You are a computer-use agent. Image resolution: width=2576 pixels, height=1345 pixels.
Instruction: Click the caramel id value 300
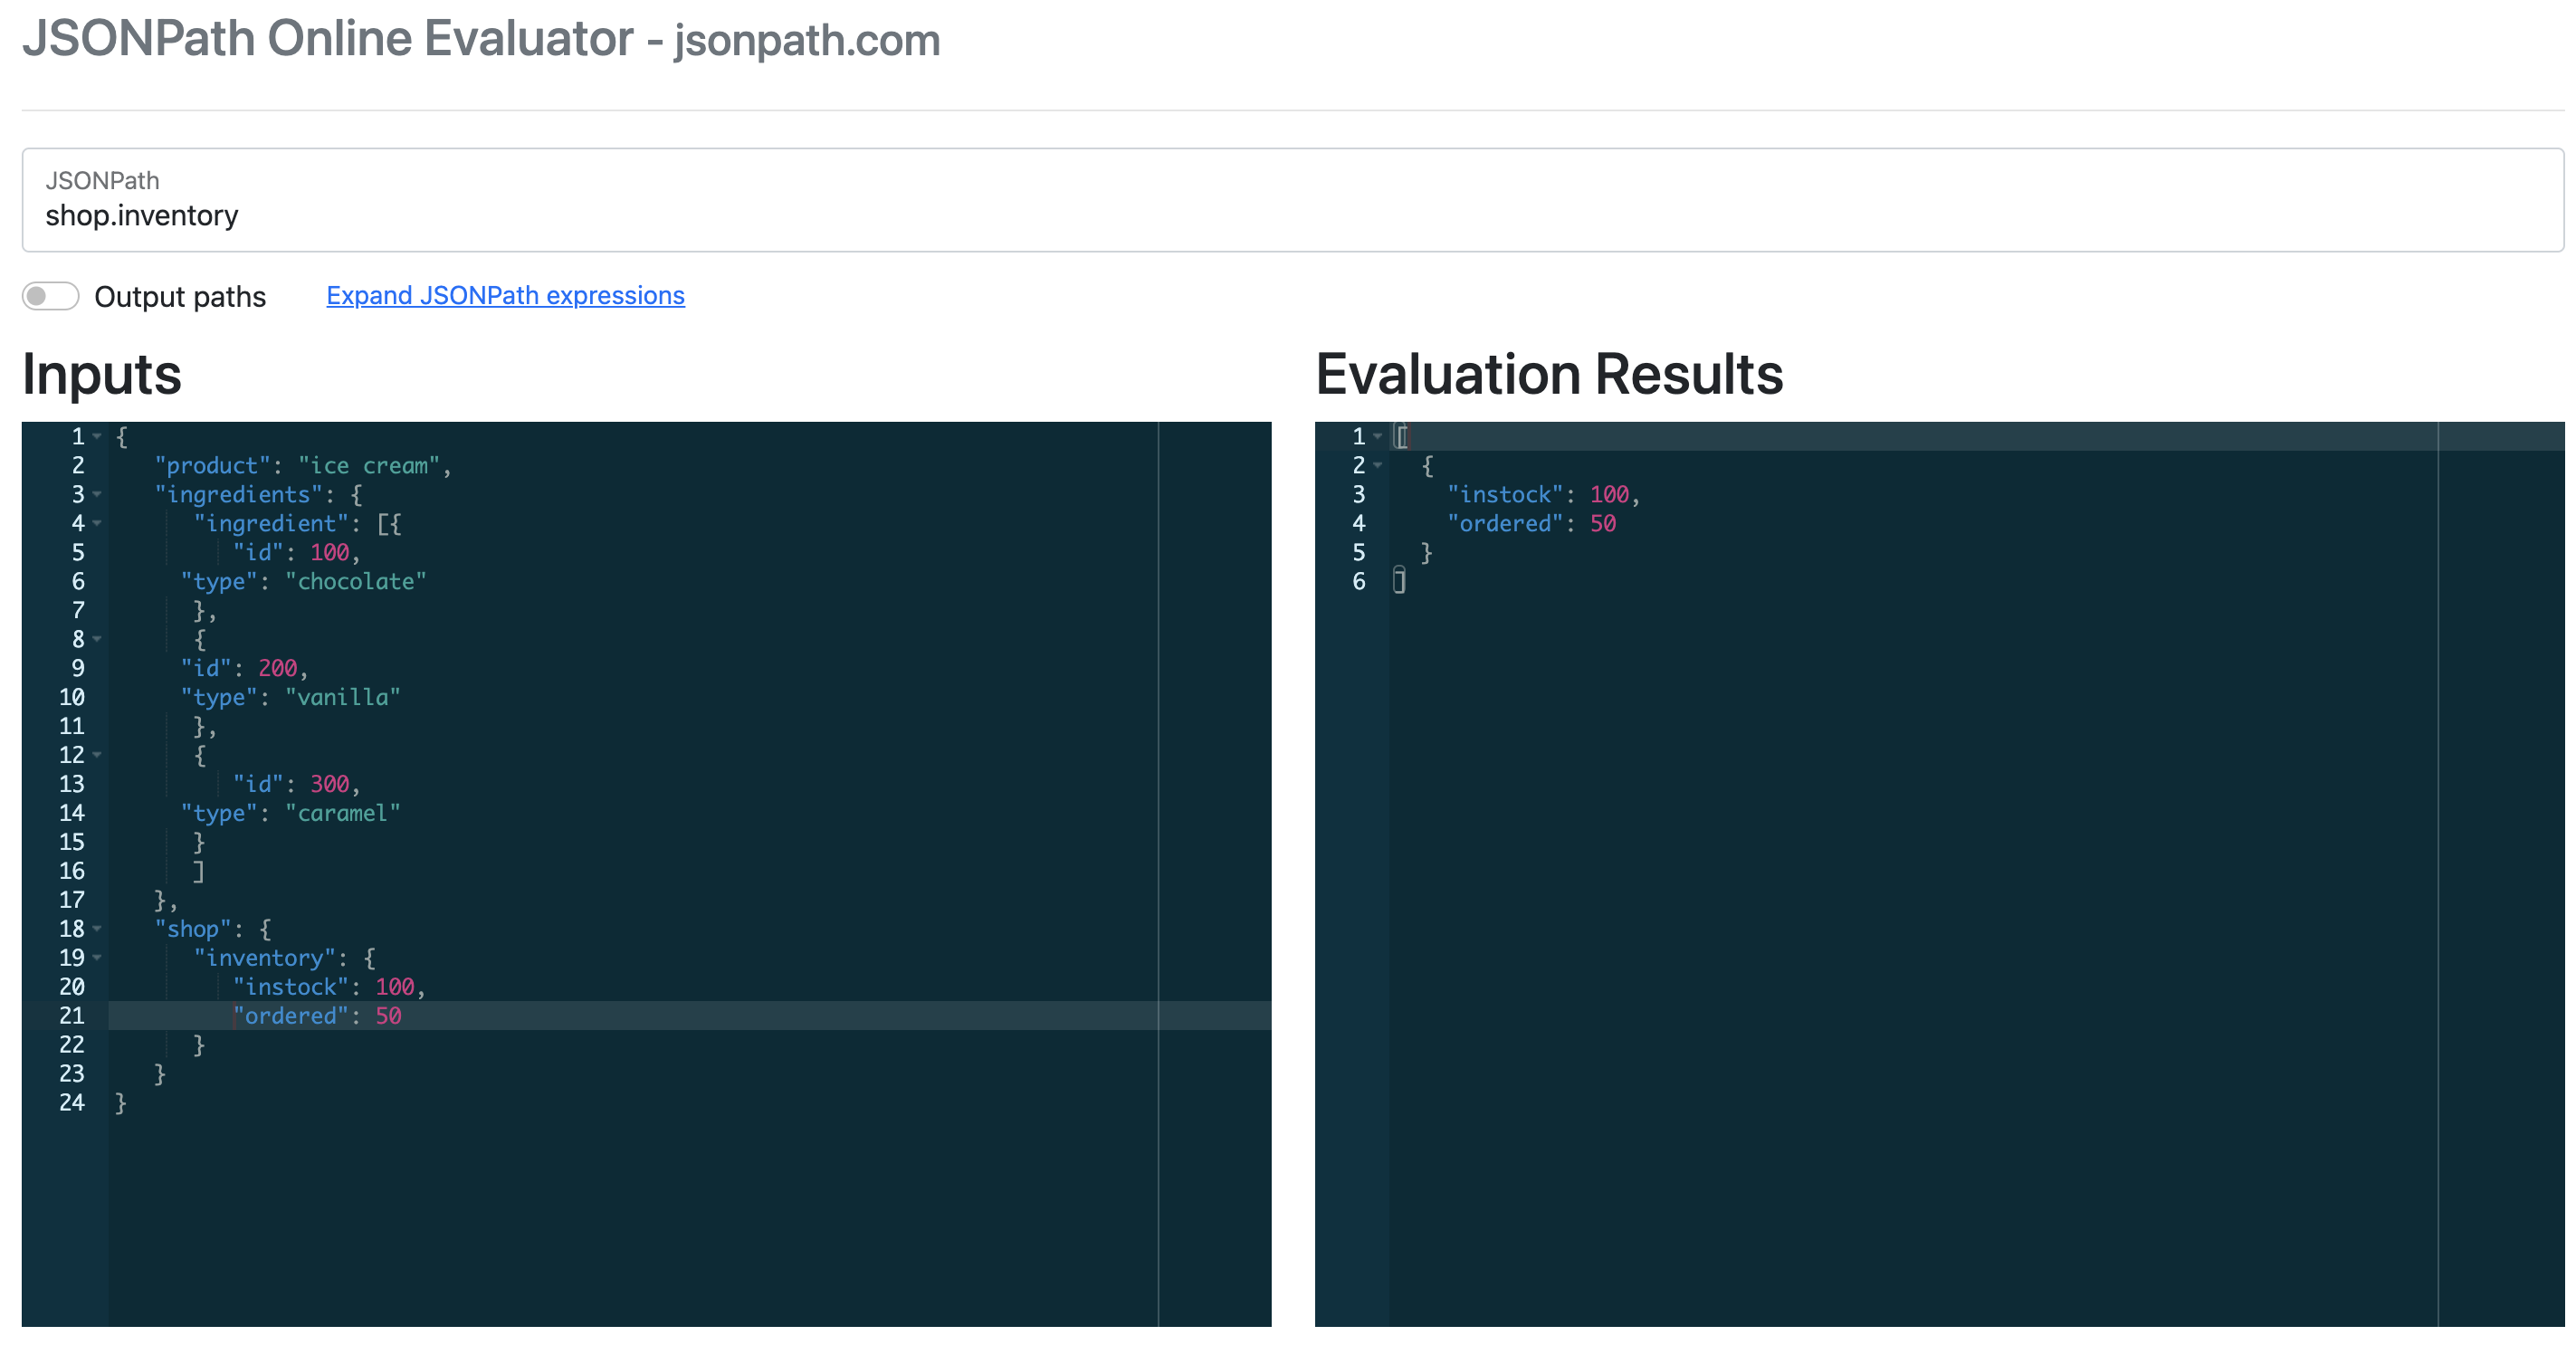(330, 784)
